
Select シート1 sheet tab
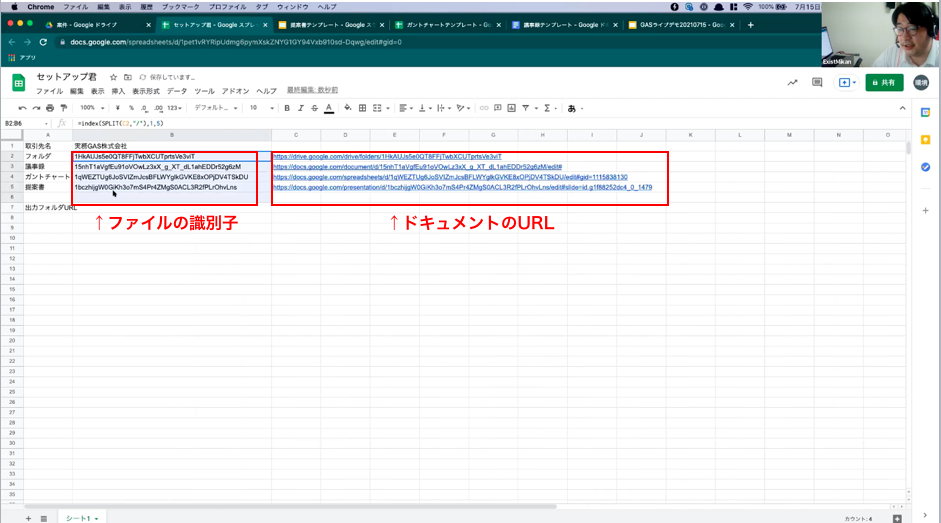pyautogui.click(x=81, y=518)
